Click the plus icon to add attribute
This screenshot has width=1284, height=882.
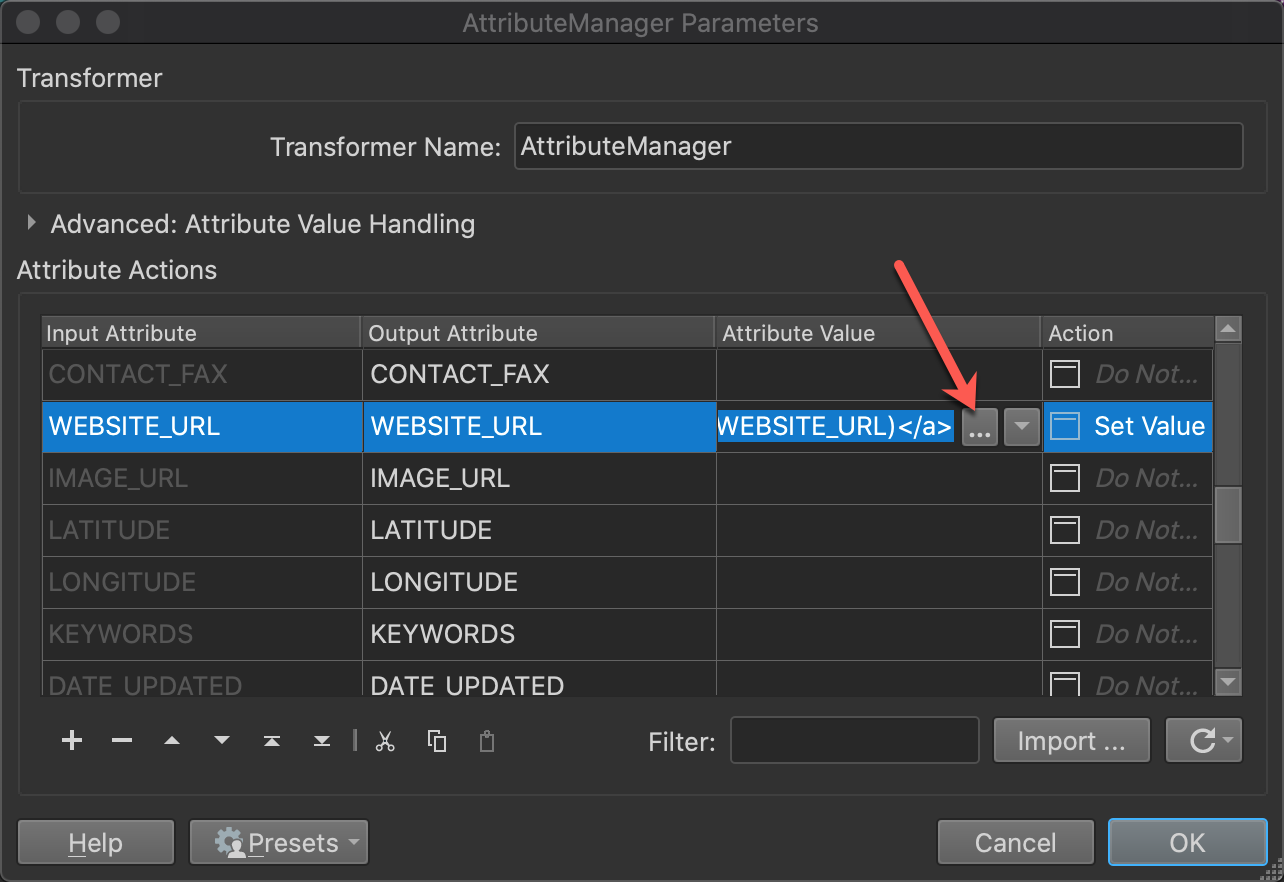click(x=72, y=741)
